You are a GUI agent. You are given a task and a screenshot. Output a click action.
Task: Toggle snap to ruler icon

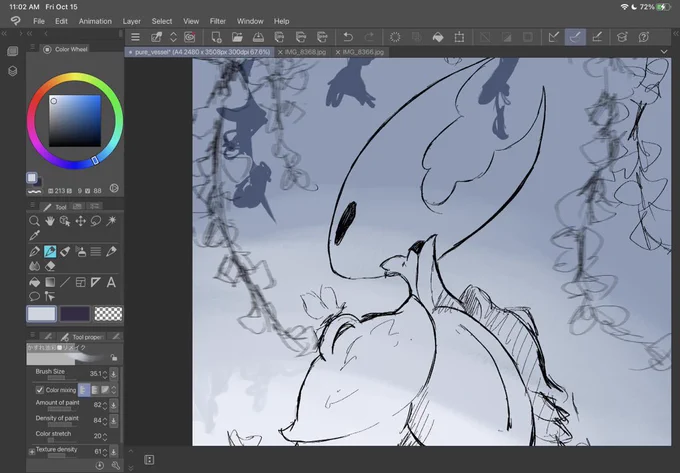pyautogui.click(x=554, y=37)
